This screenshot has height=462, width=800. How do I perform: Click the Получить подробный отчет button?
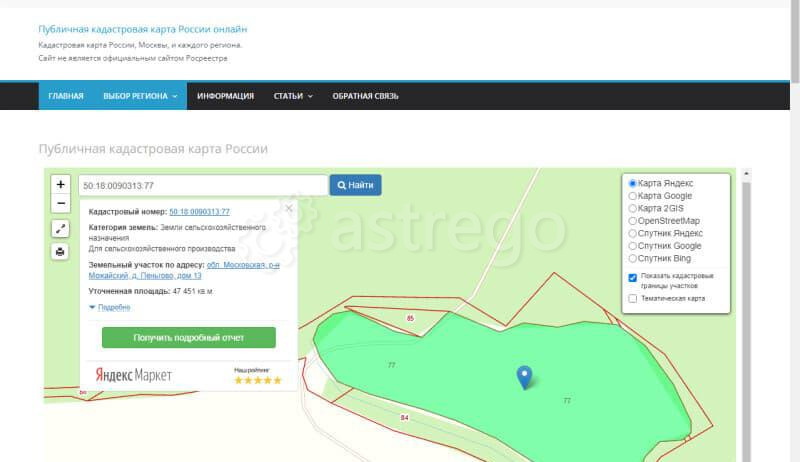188,337
